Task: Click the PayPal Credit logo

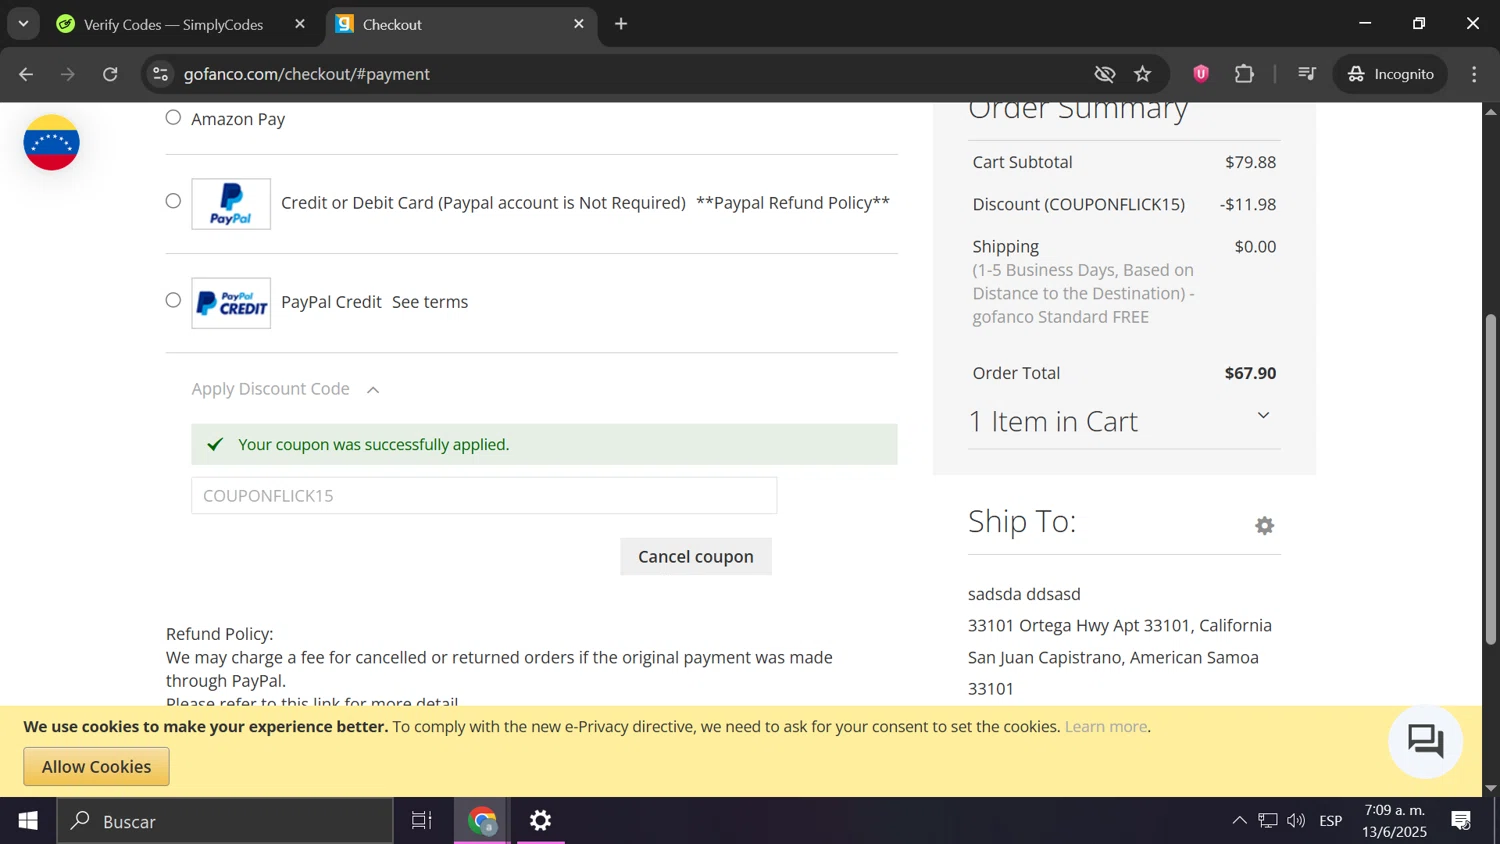Action: pyautogui.click(x=231, y=303)
